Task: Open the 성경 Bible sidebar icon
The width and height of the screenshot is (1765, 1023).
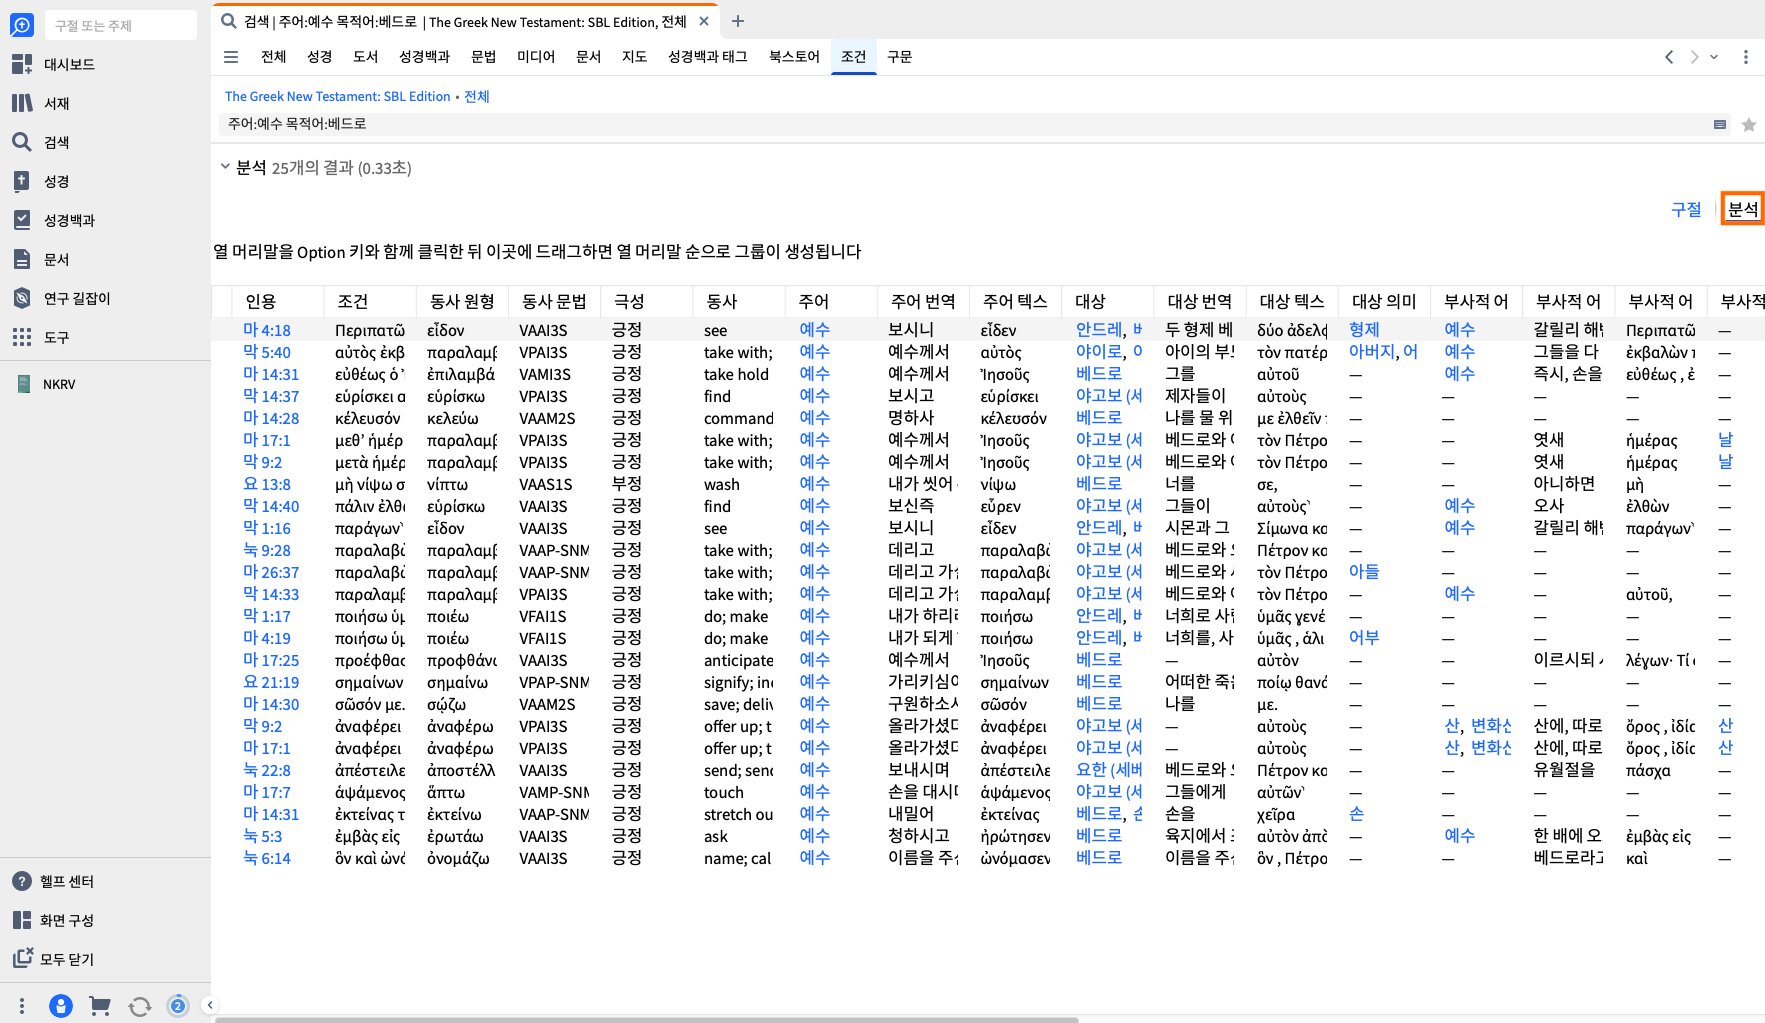Action: [22, 181]
